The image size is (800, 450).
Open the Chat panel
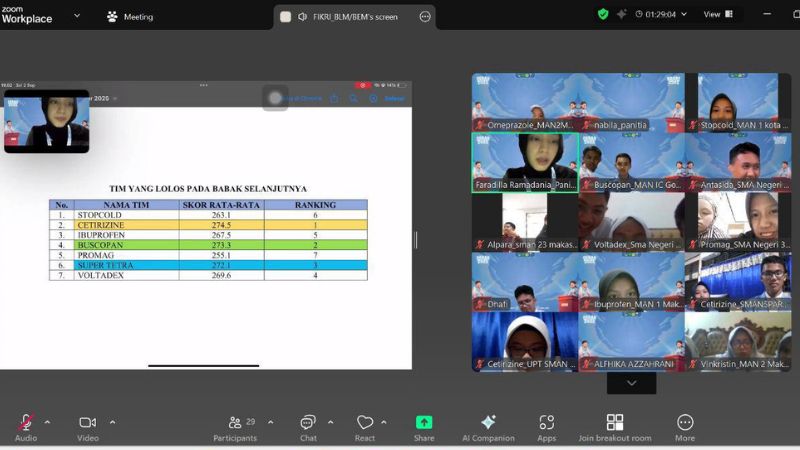tap(308, 423)
